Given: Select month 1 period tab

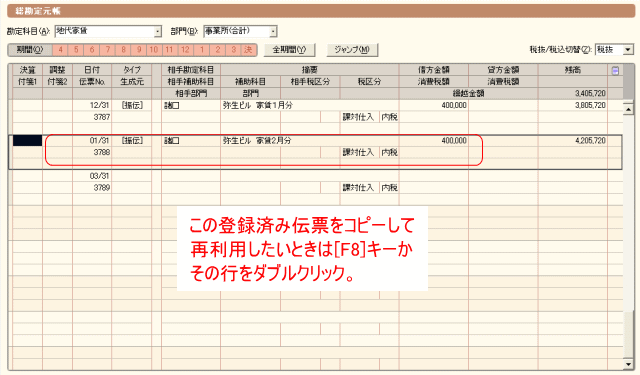Looking at the screenshot, I should 202,50.
